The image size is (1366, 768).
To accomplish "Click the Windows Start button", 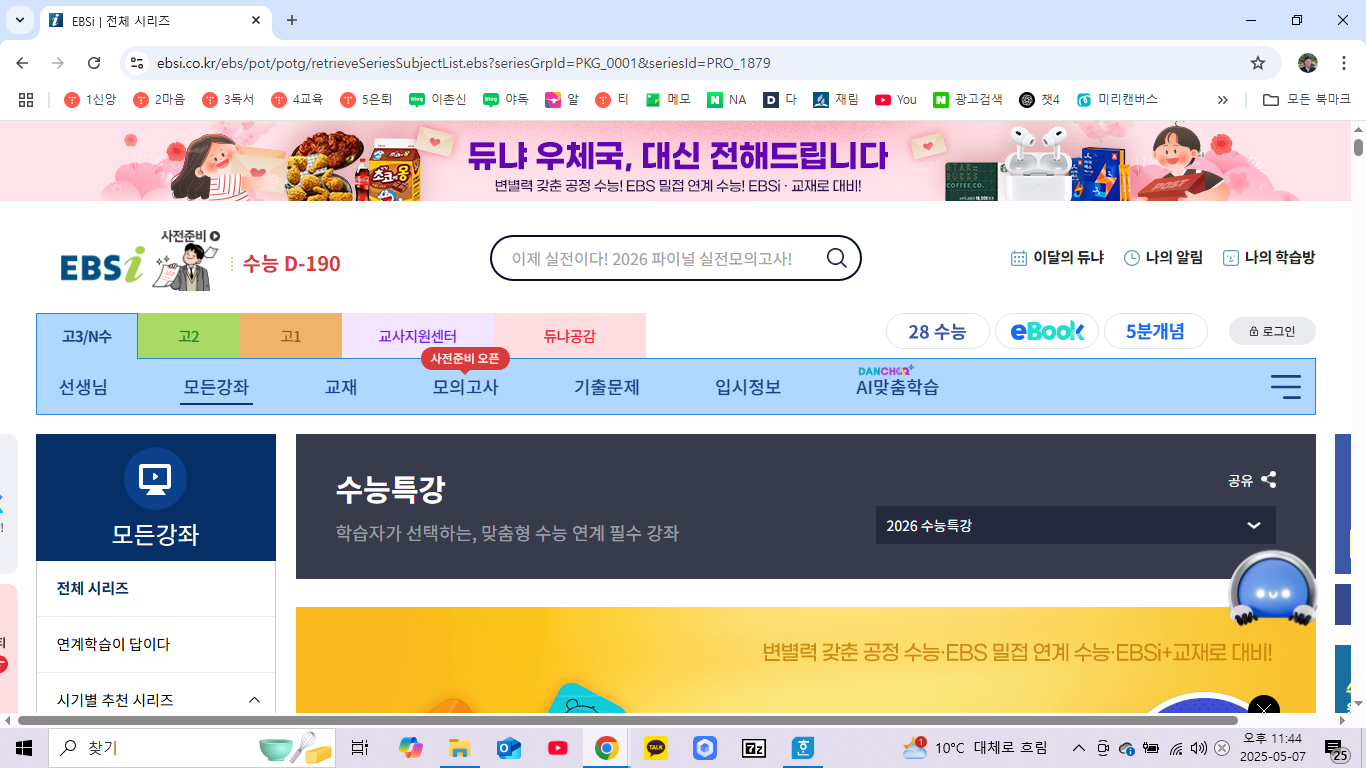I will tap(24, 748).
